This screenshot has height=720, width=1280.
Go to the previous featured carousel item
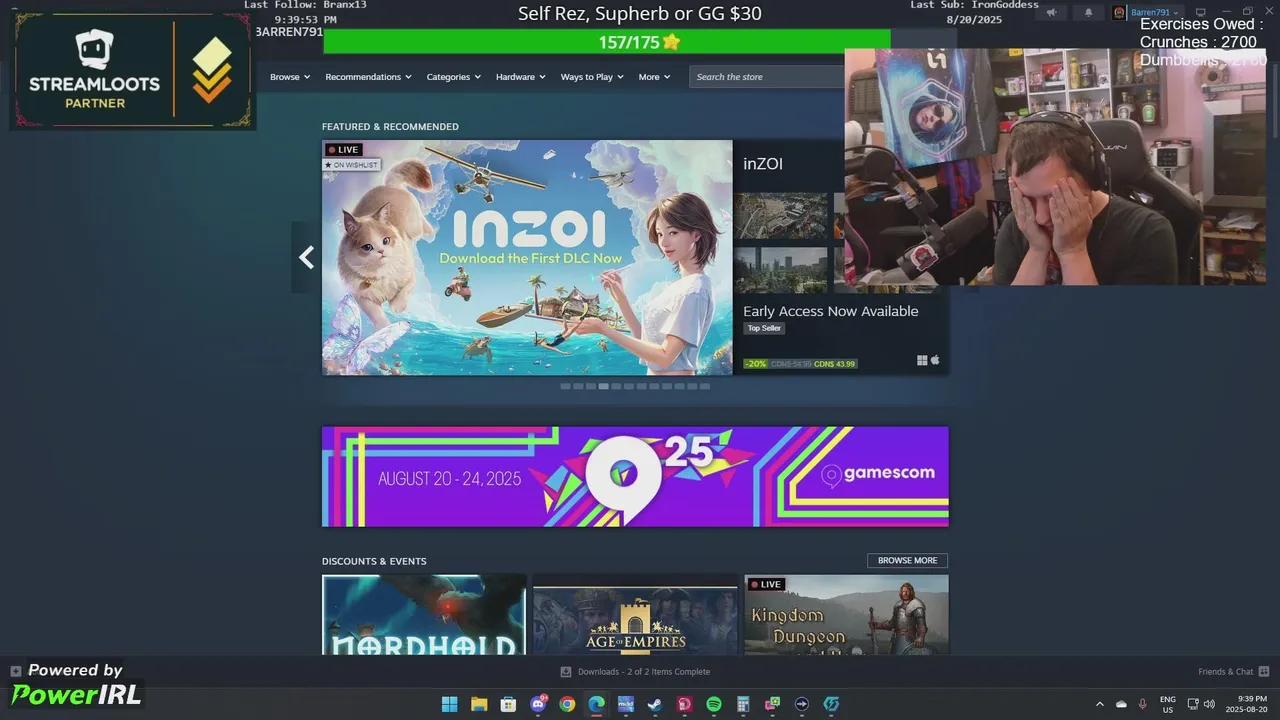[x=306, y=258]
